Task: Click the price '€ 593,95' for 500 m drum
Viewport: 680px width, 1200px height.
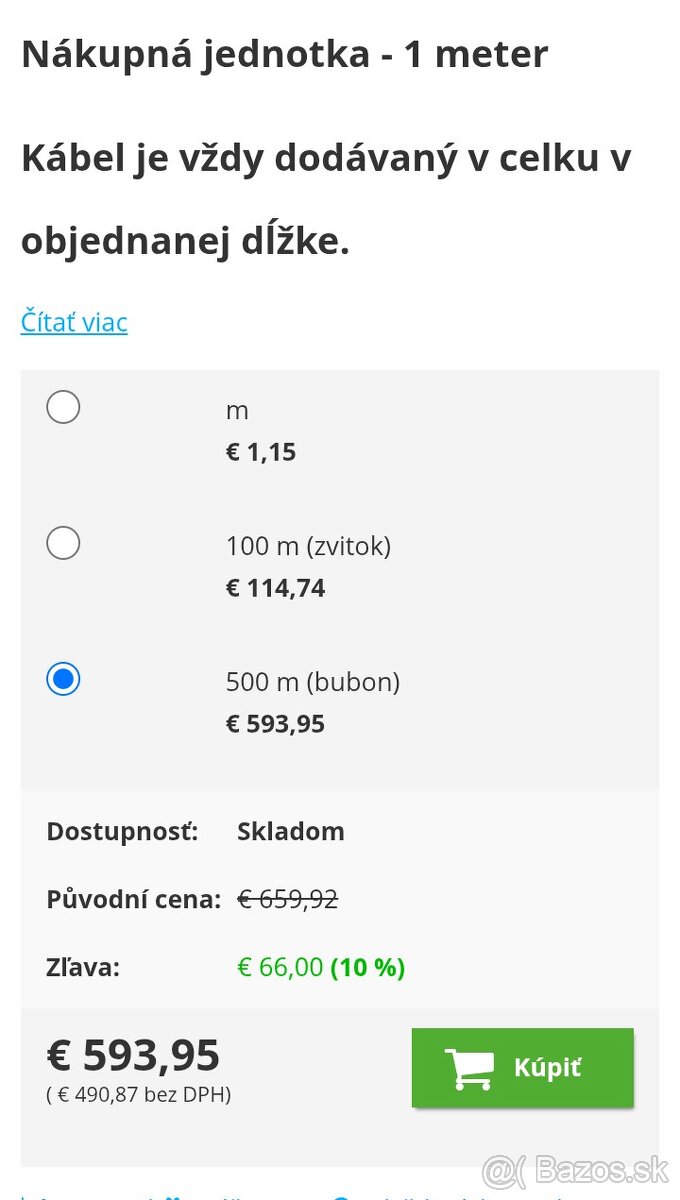Action: point(275,722)
